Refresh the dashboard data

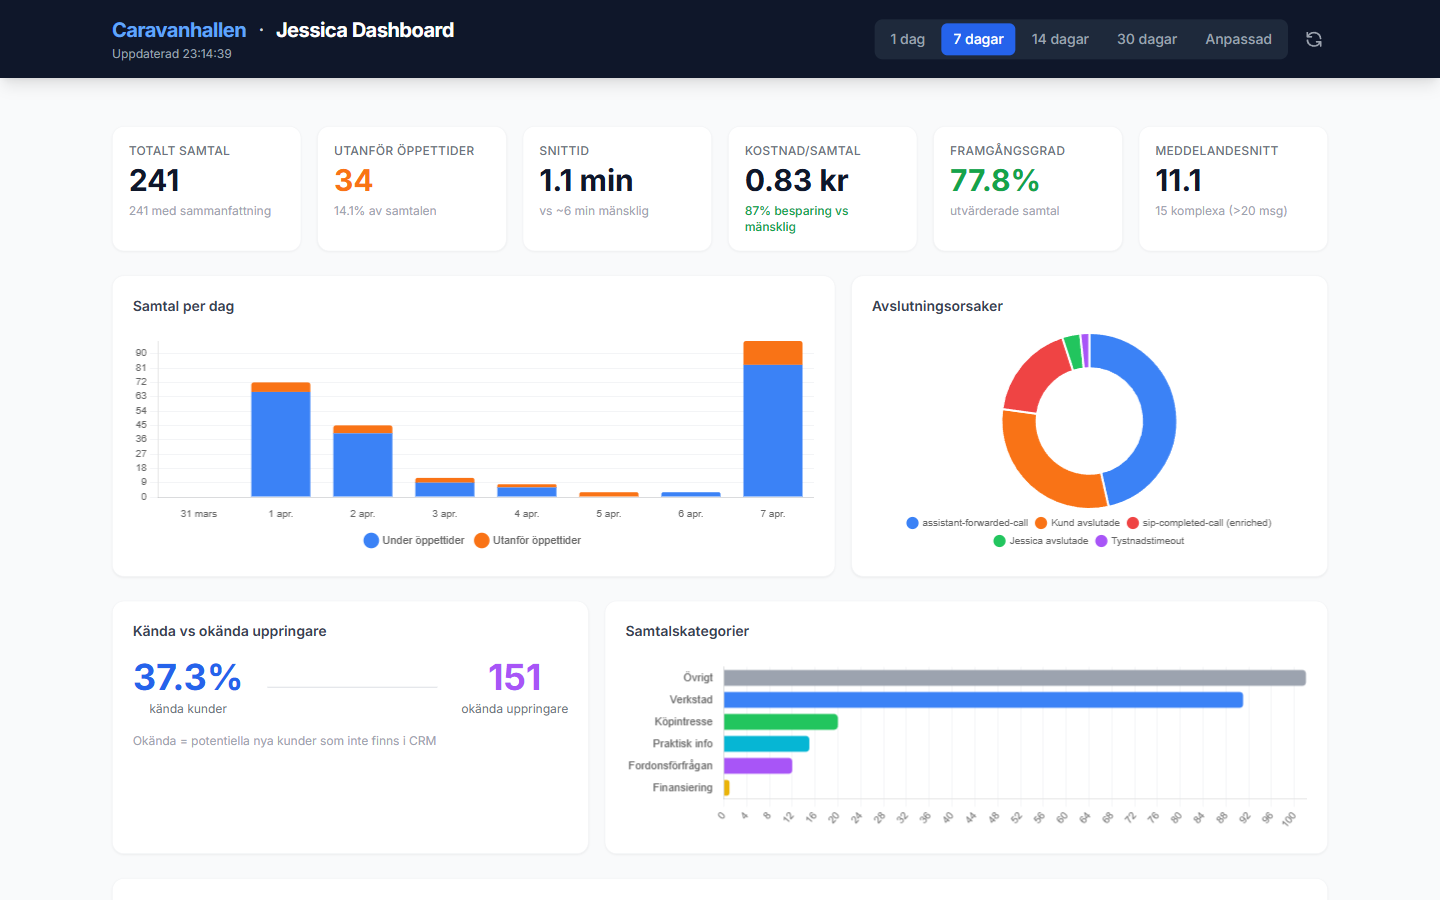[1313, 39]
